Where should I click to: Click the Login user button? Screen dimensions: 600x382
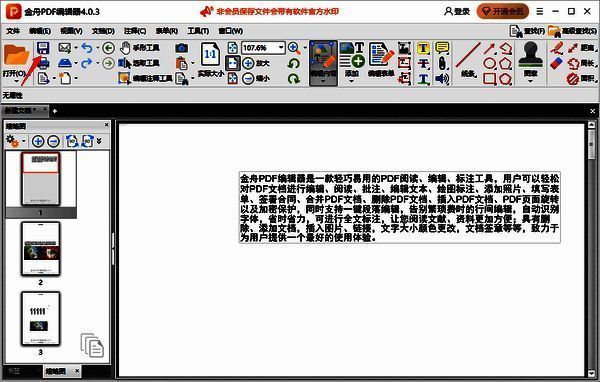coord(457,11)
